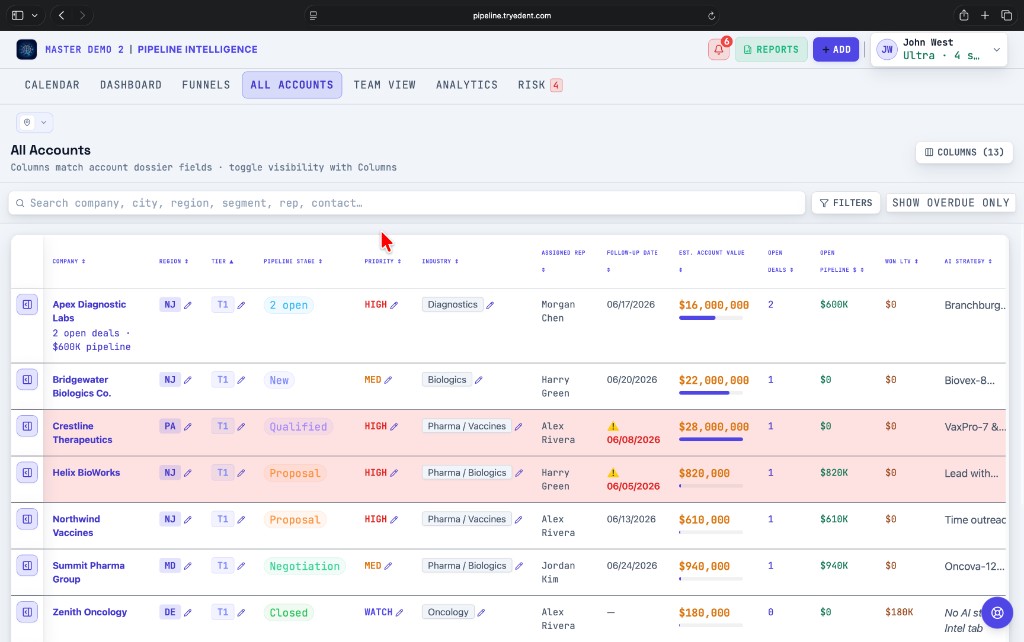Image resolution: width=1024 pixels, height=642 pixels.
Task: Reload the page in the browser
Action: tap(711, 16)
